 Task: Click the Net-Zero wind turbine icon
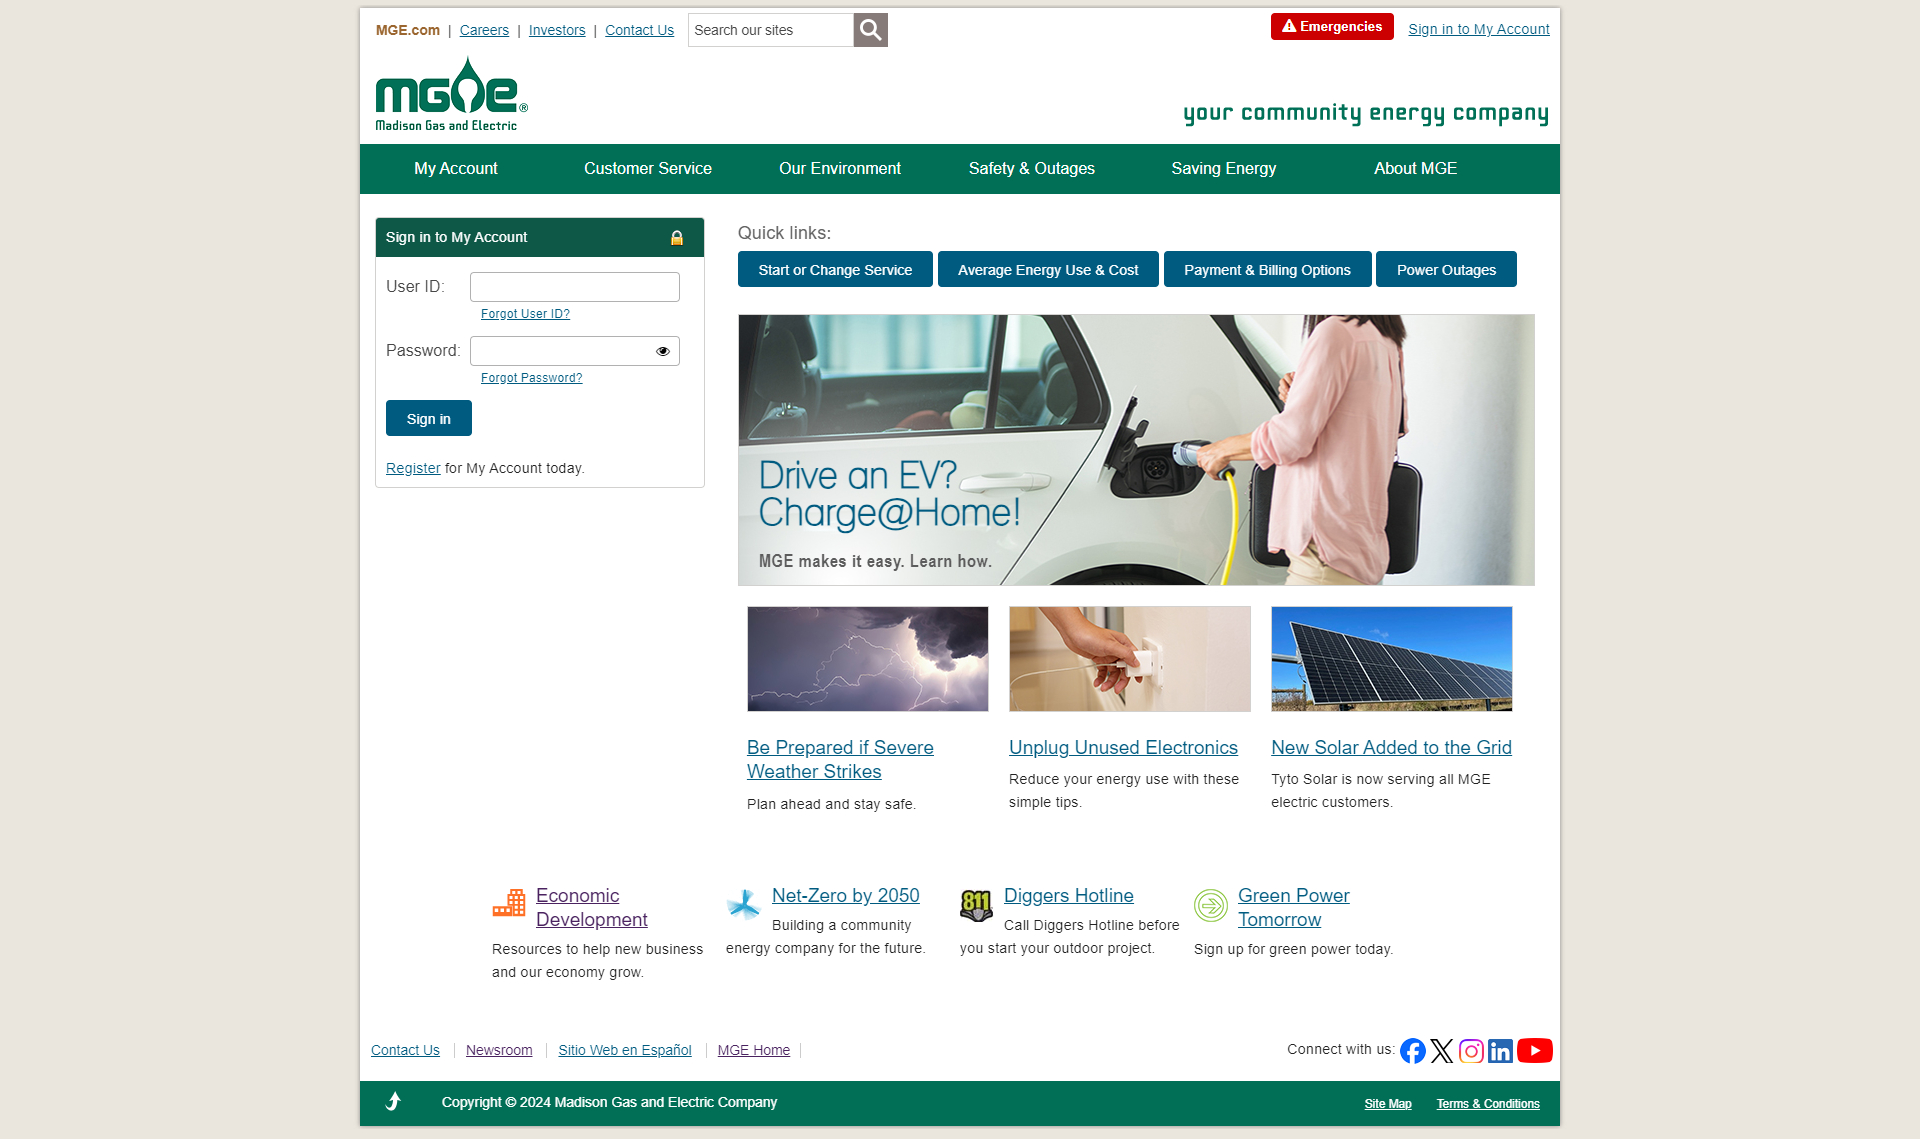743,904
